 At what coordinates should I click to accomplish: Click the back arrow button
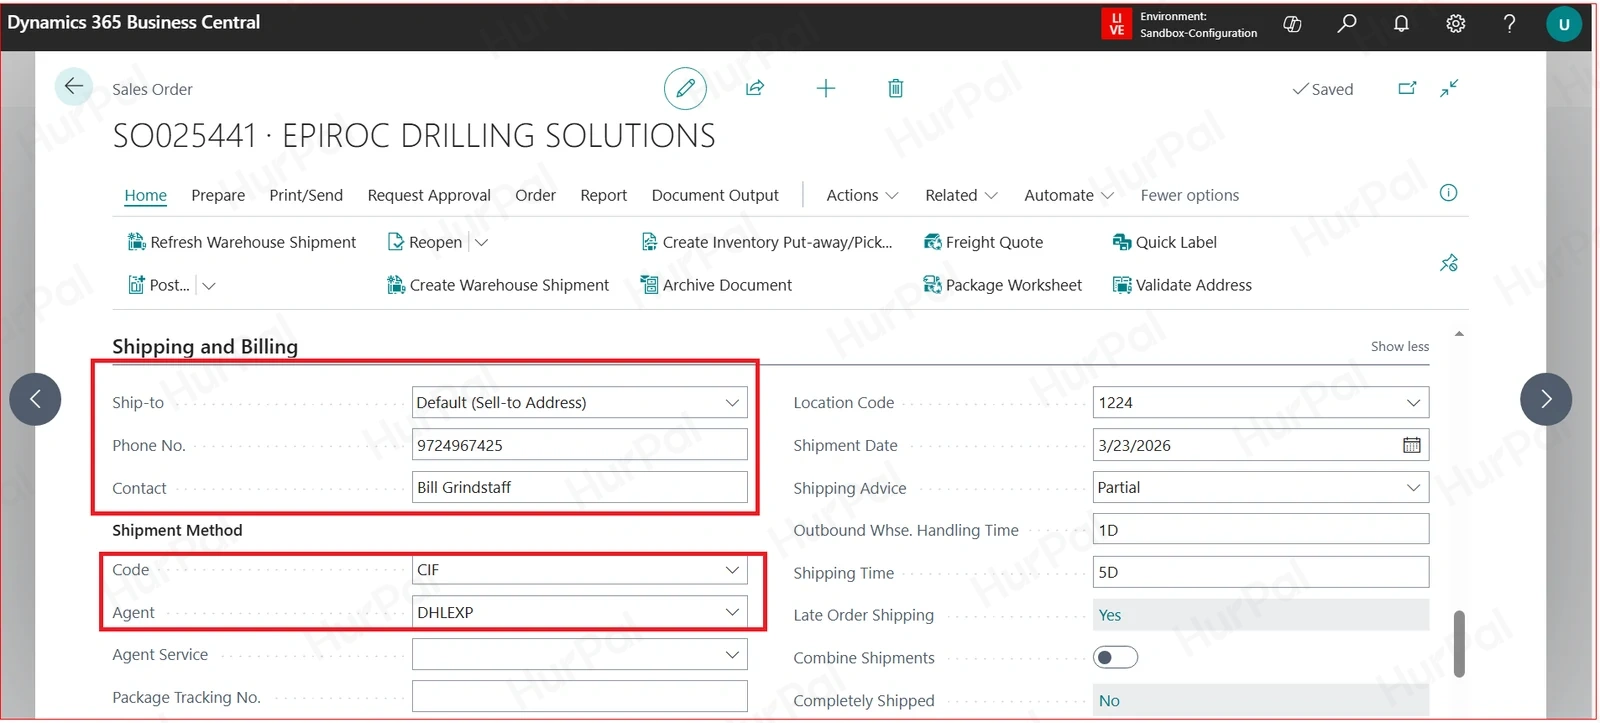click(73, 87)
